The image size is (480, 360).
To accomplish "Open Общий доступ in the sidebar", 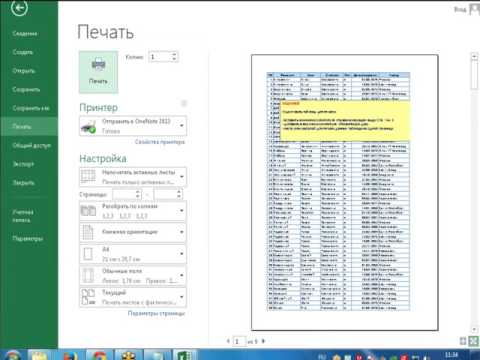I will click(32, 146).
